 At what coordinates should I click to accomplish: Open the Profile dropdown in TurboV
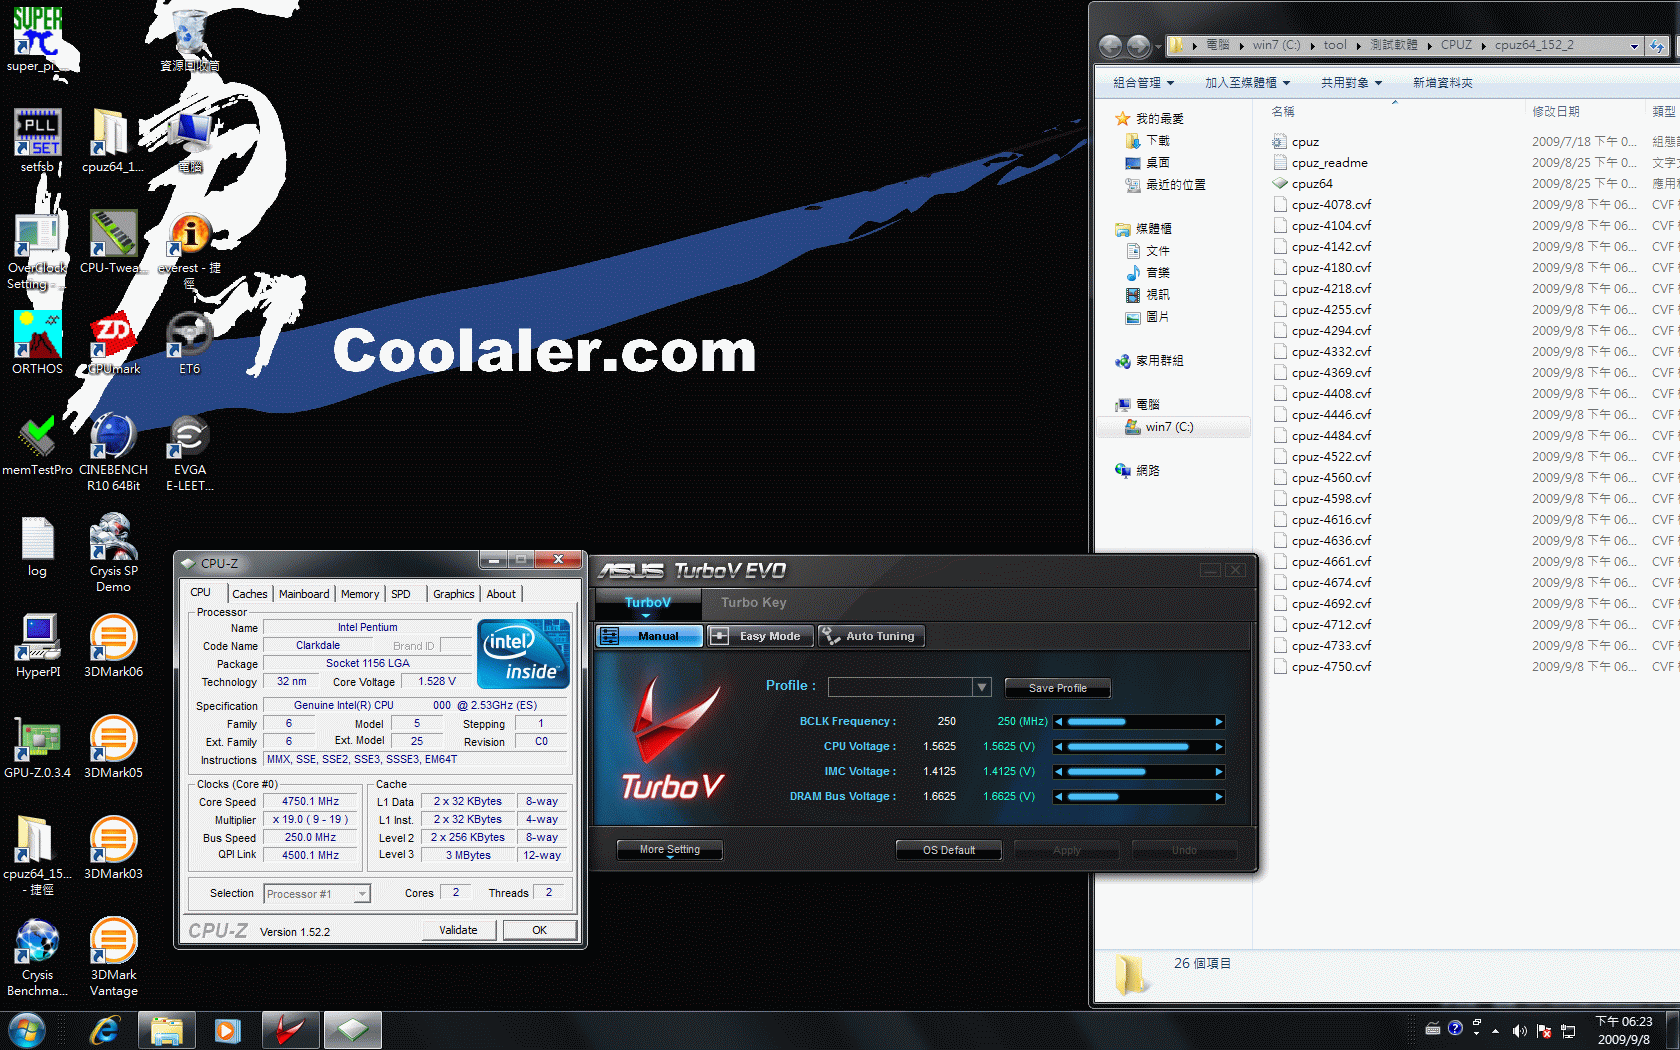coord(982,687)
